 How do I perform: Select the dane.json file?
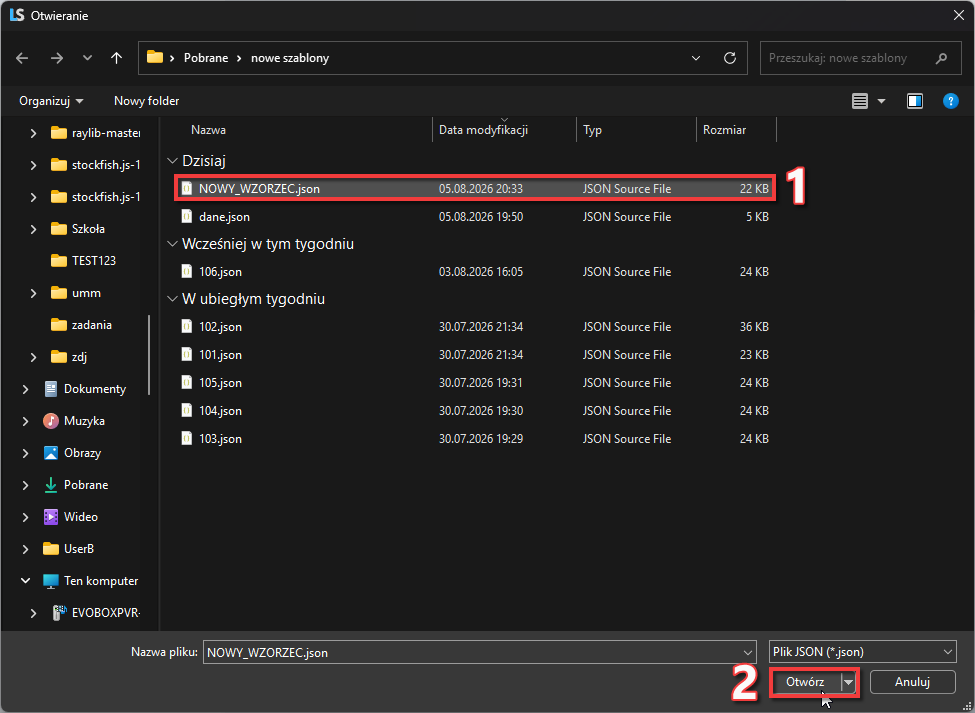pos(473,217)
